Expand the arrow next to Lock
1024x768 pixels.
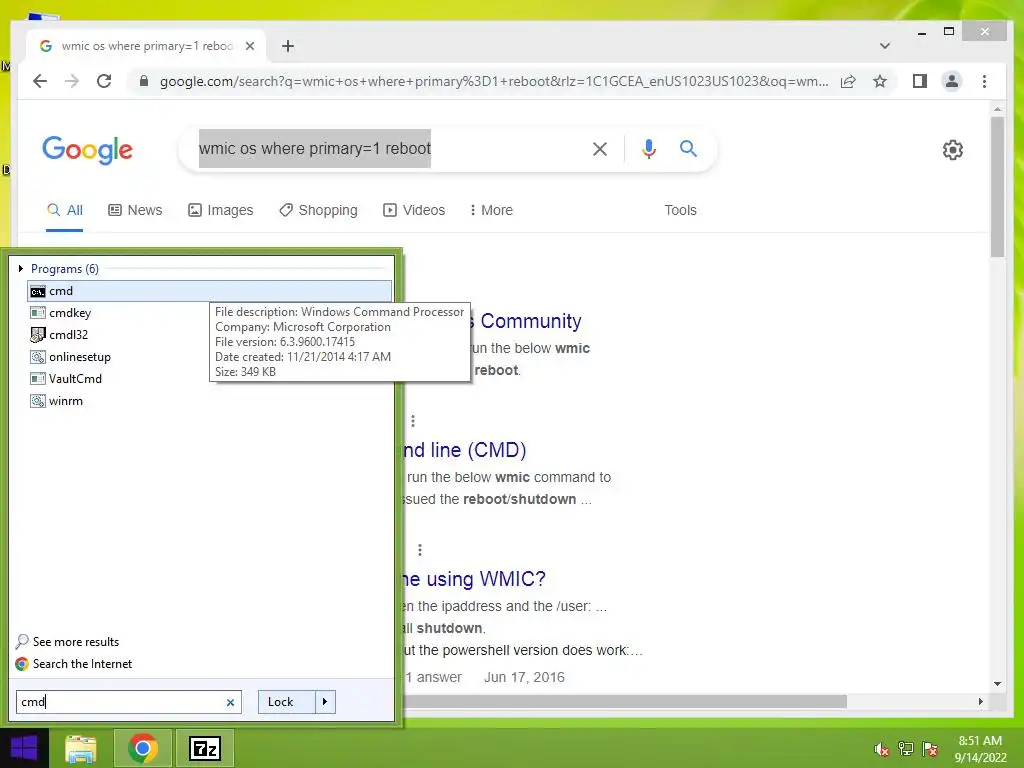(325, 702)
